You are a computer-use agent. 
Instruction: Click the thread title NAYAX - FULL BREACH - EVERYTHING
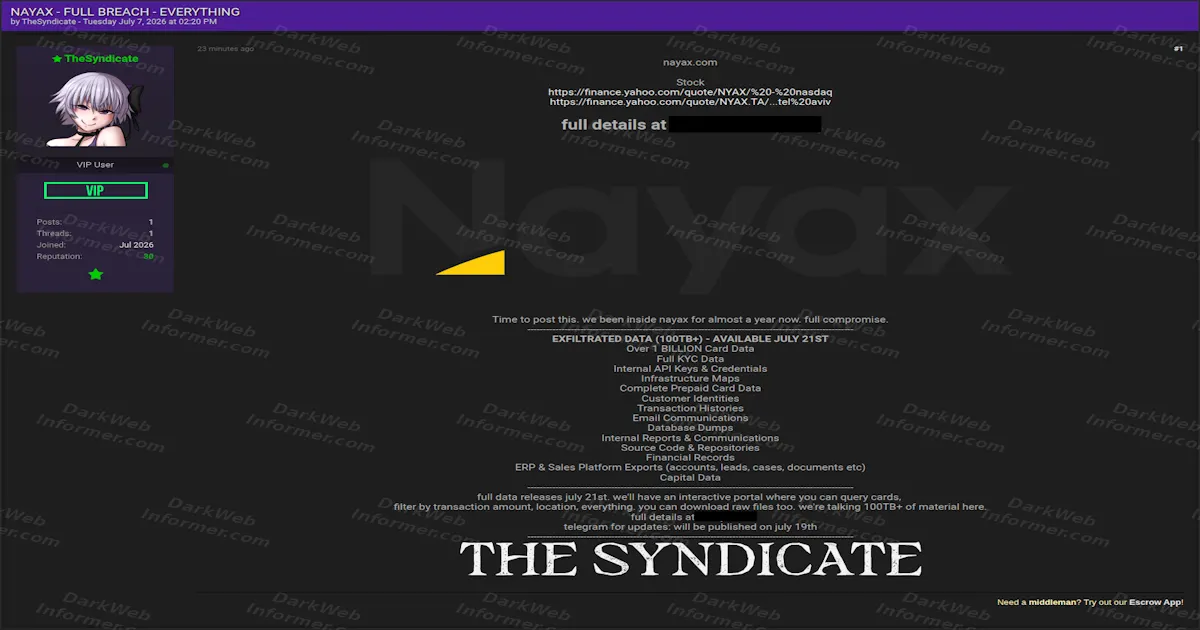point(125,11)
